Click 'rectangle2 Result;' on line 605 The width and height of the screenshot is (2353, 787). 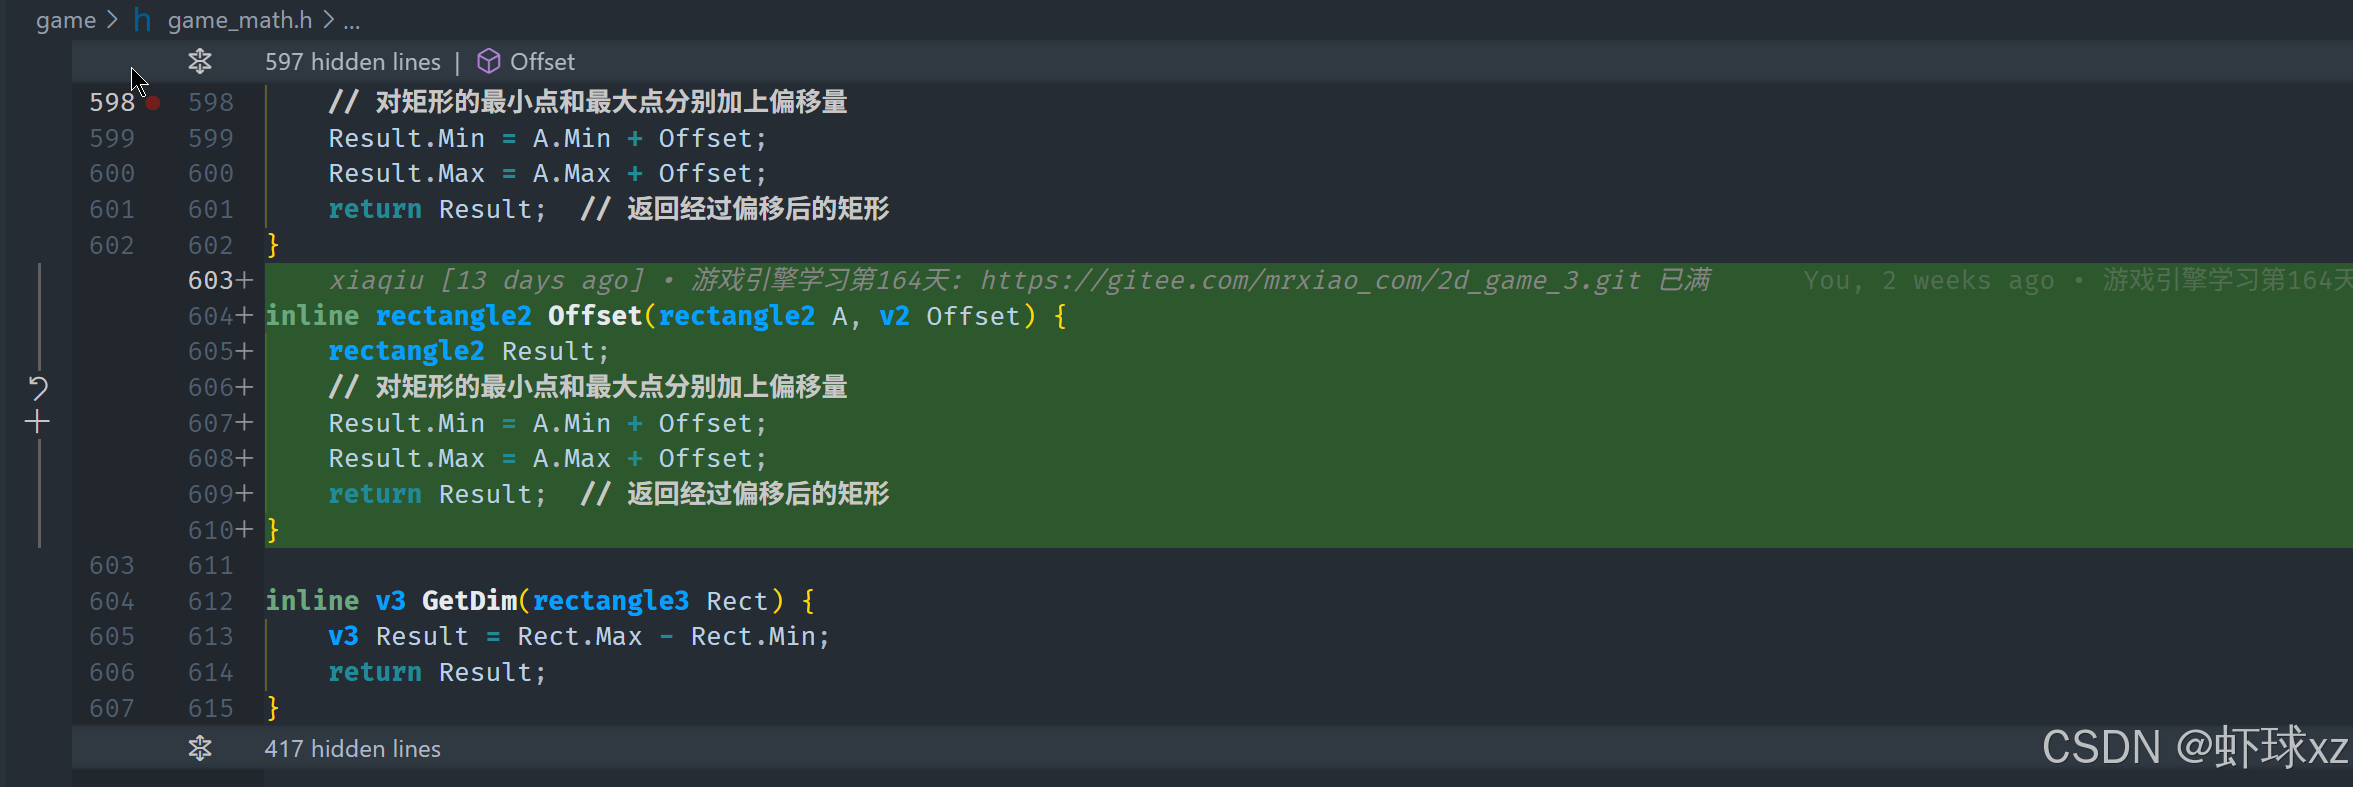469,352
